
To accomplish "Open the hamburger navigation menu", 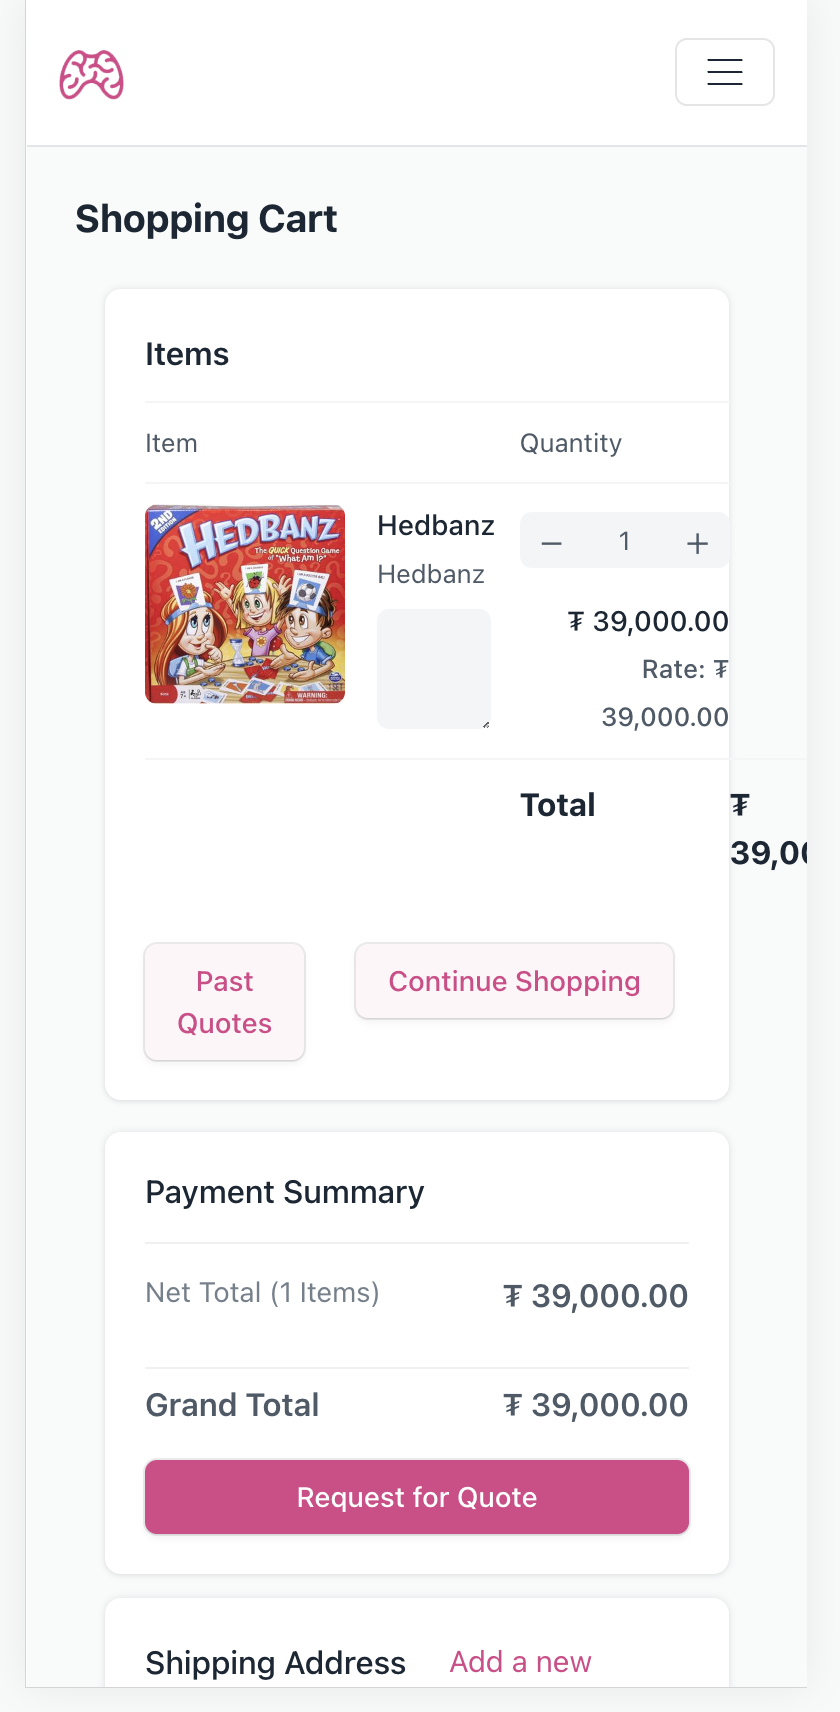I will tap(724, 72).
